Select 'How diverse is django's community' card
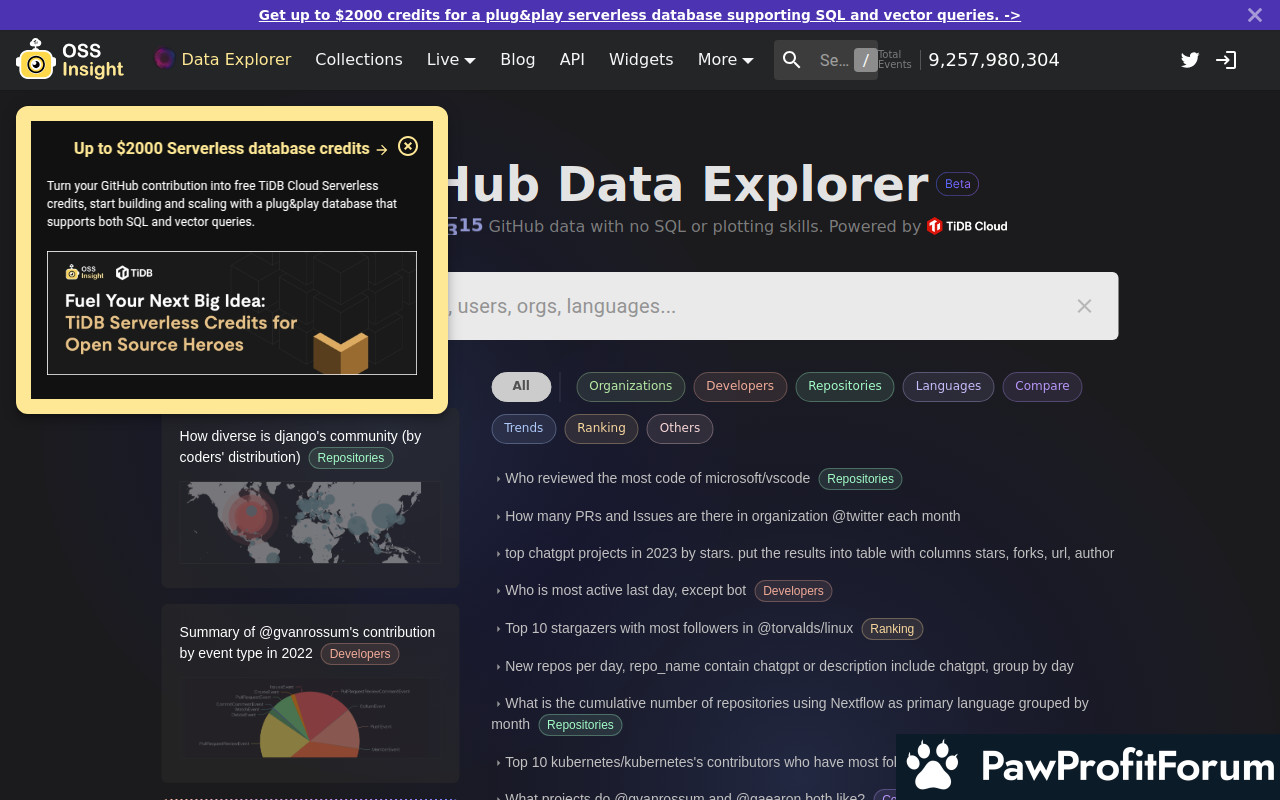 point(311,497)
